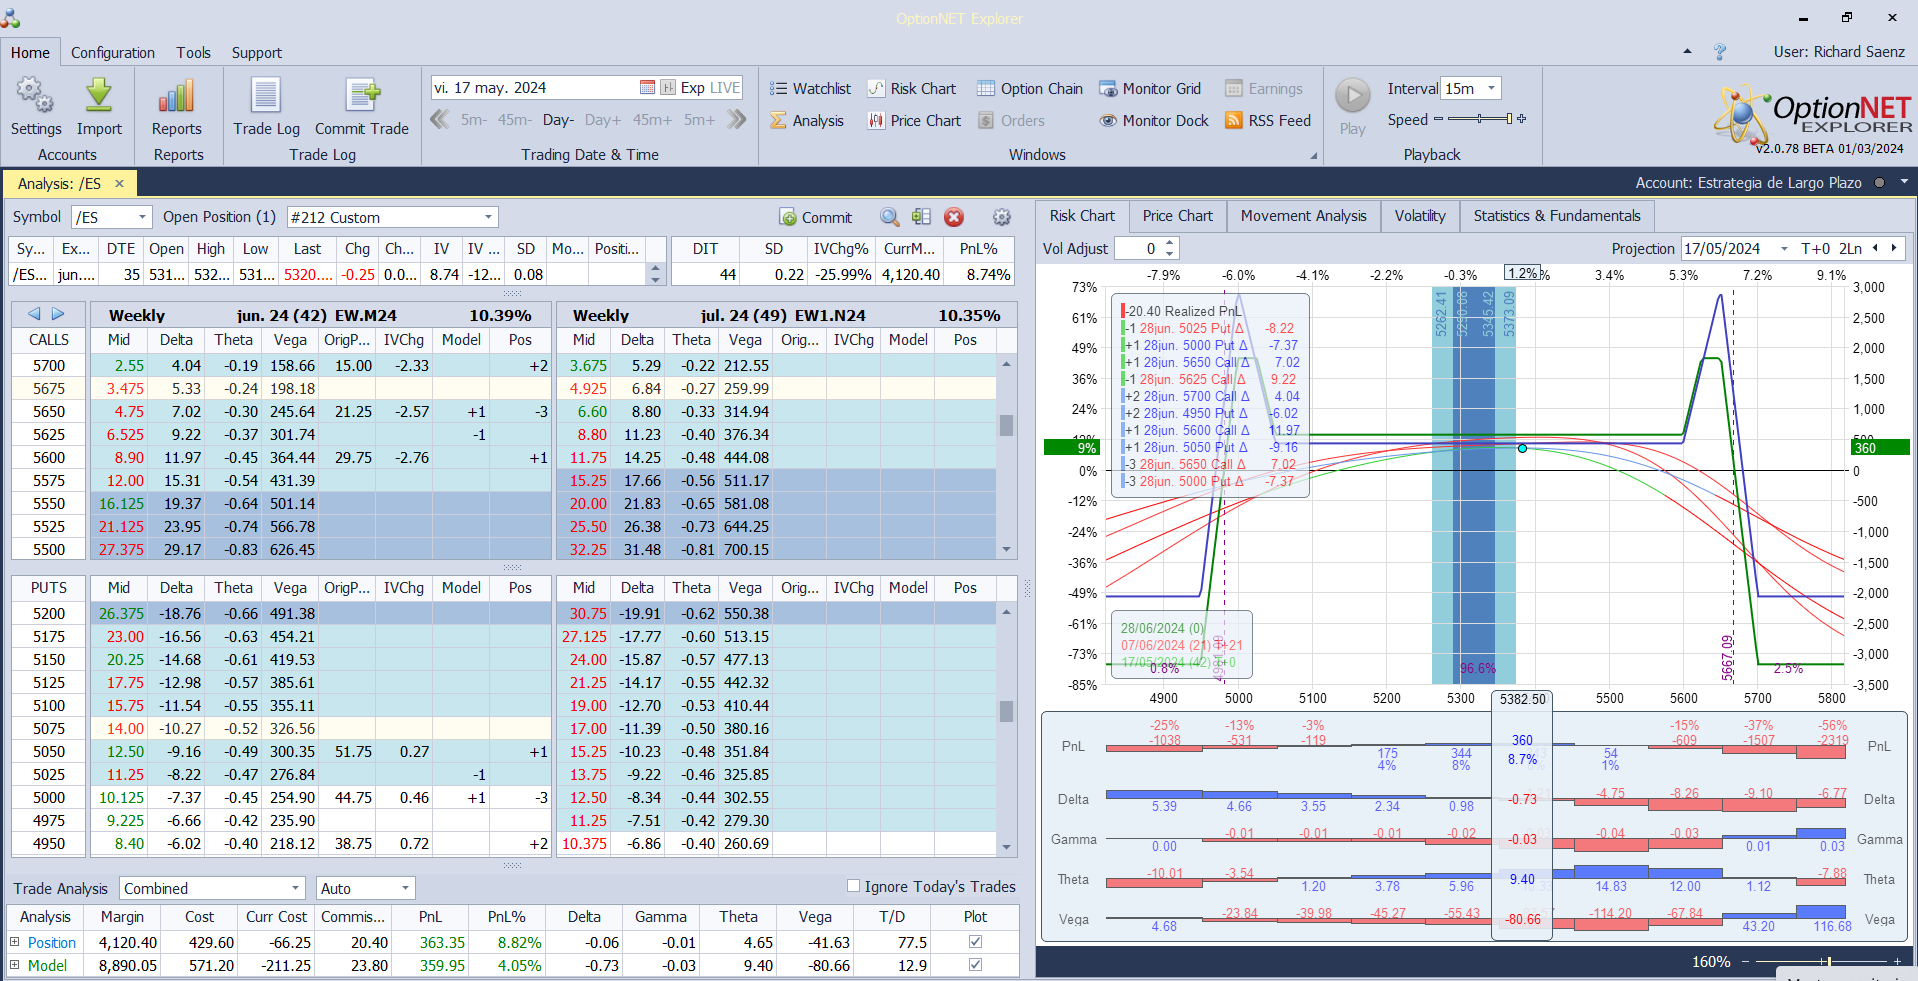Viewport: 1918px width, 981px height.
Task: Open the Monitor Grid window
Action: 1150,89
